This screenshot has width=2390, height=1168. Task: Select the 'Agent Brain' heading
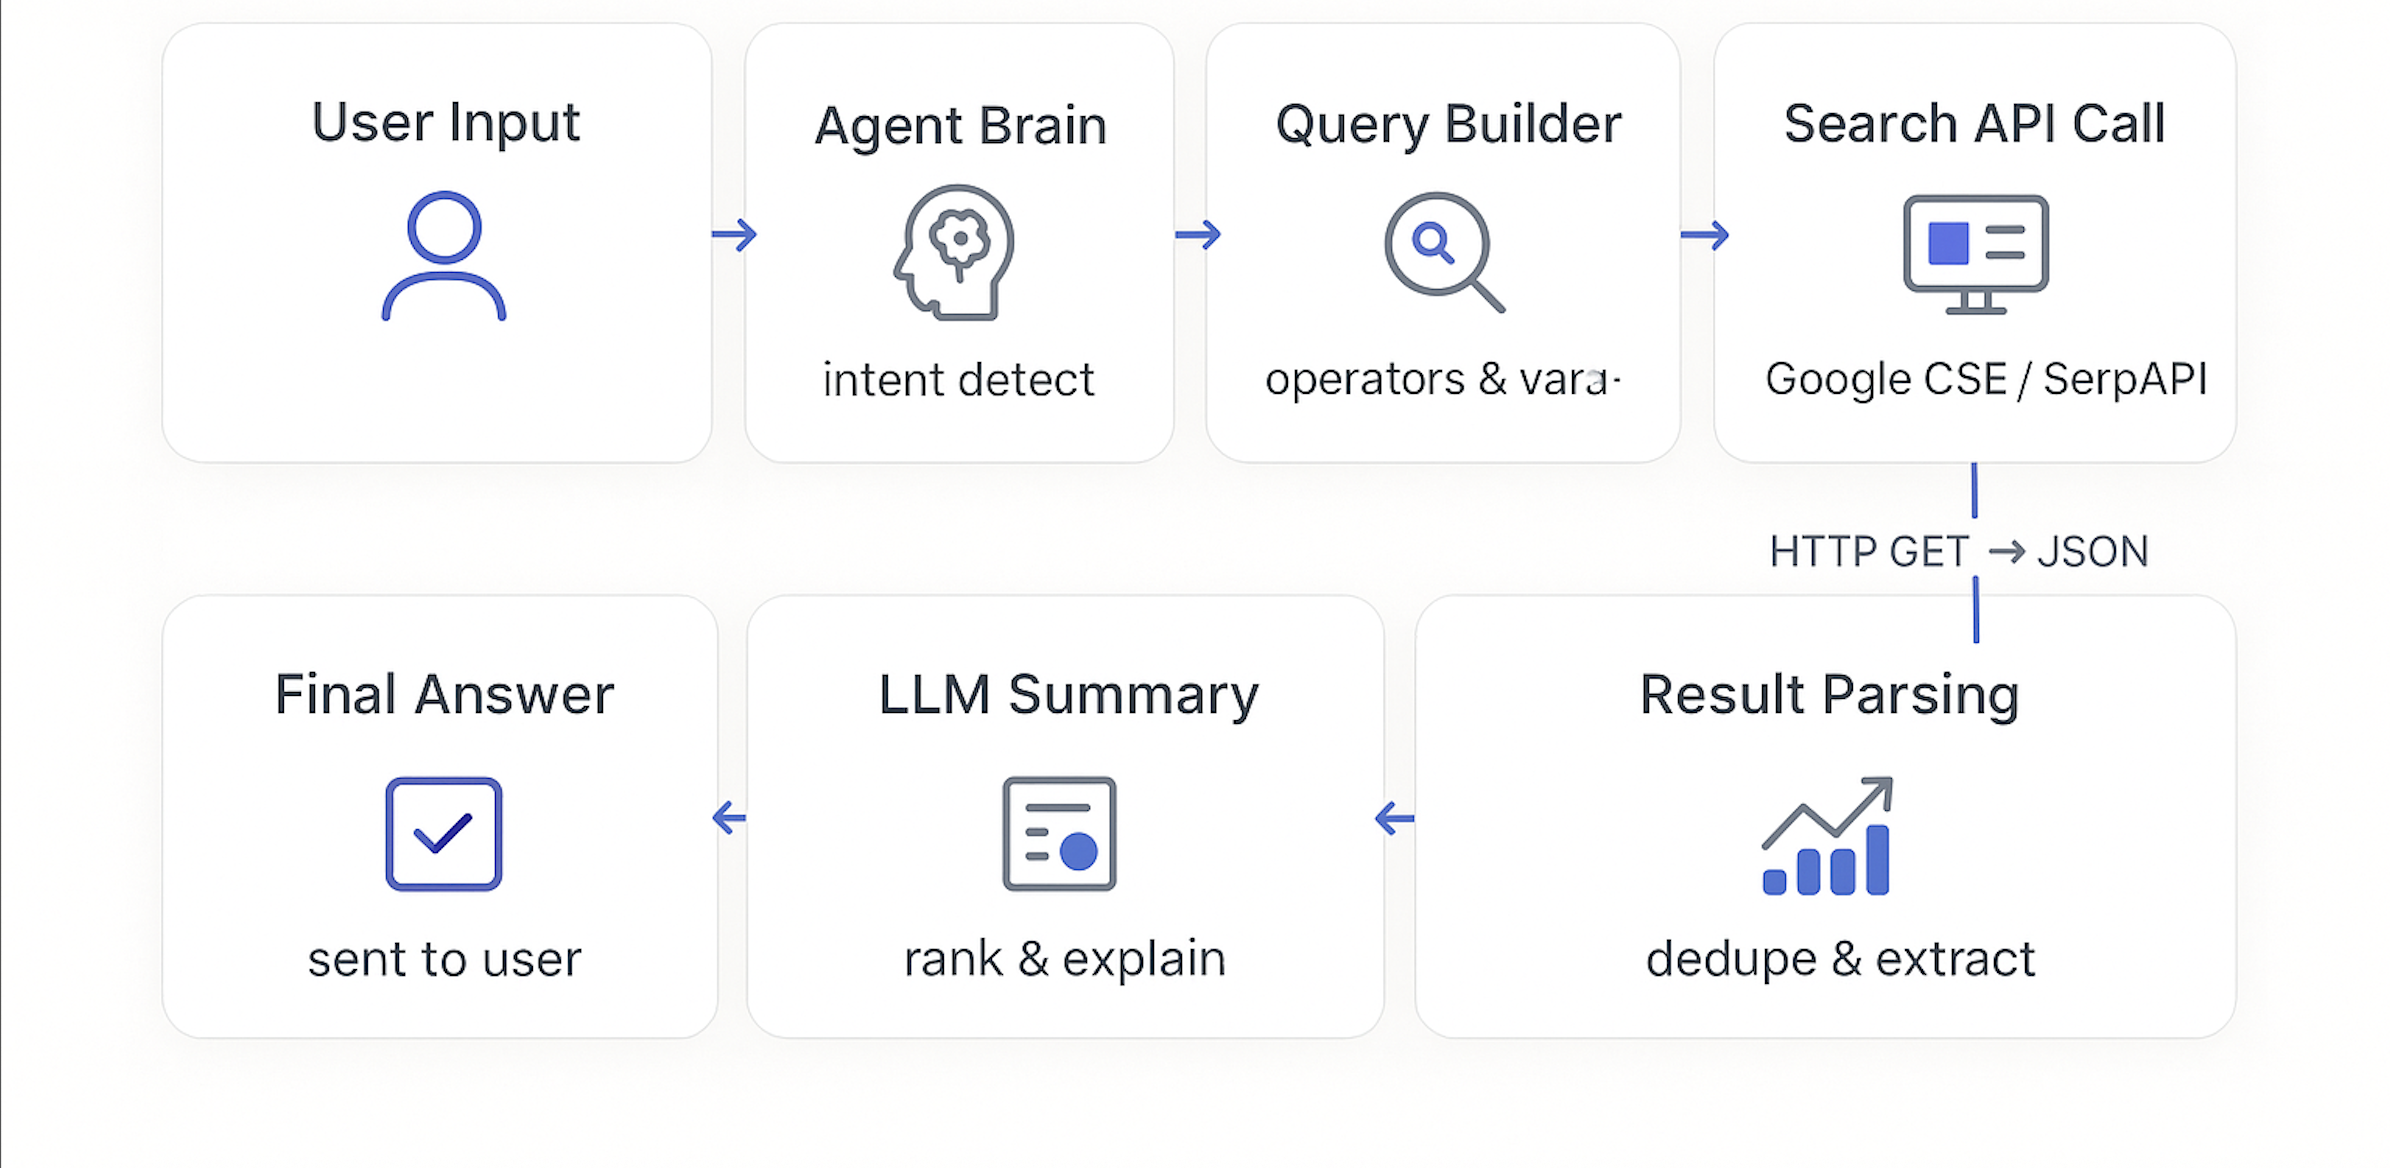tap(961, 126)
